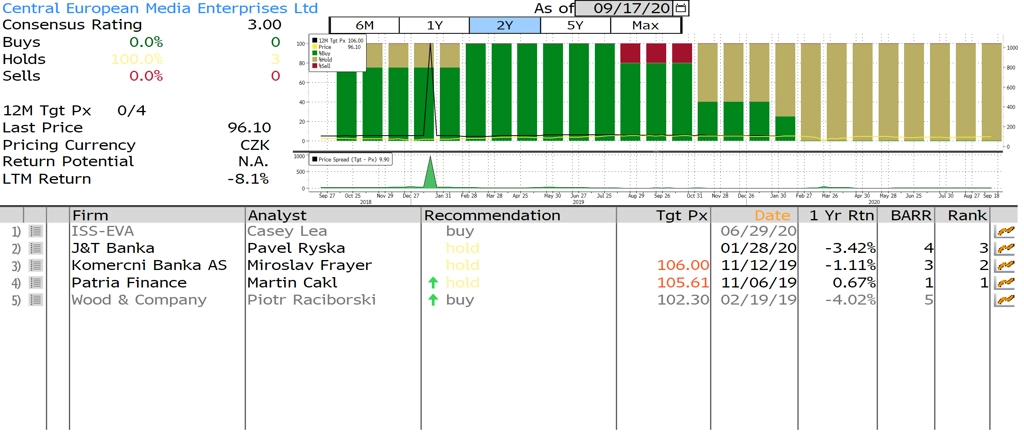1024x435 pixels.
Task: Click the 1 Yr Rtn value -3.42%
Action: [848, 248]
